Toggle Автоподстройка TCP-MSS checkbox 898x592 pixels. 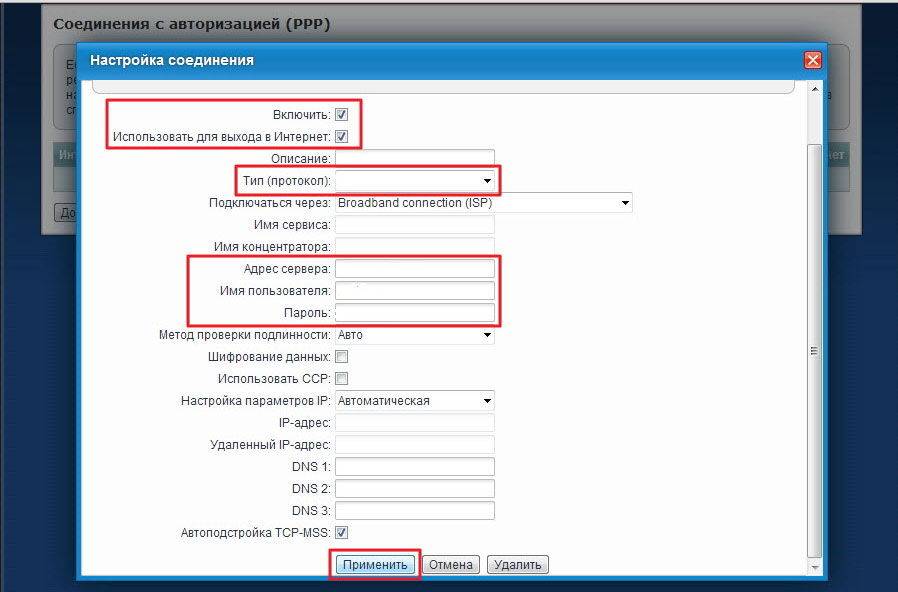click(x=341, y=533)
